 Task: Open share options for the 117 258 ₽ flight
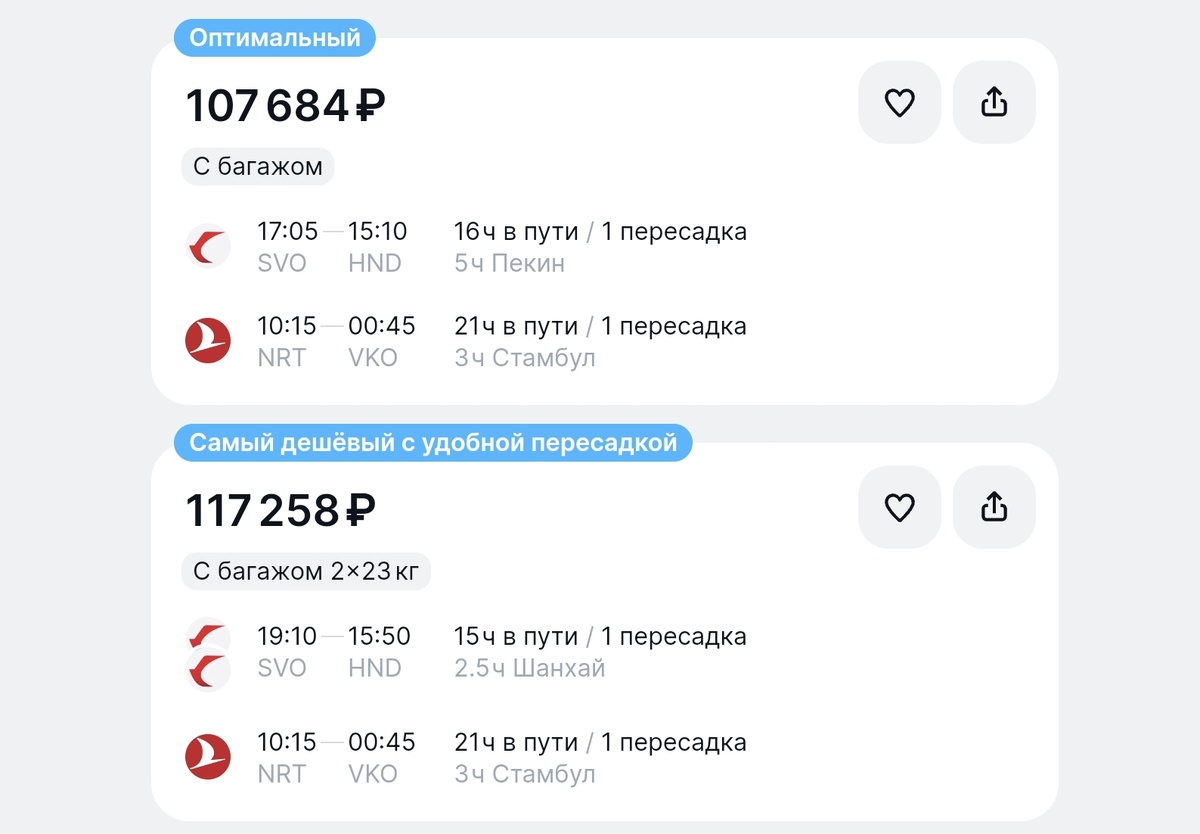(993, 506)
